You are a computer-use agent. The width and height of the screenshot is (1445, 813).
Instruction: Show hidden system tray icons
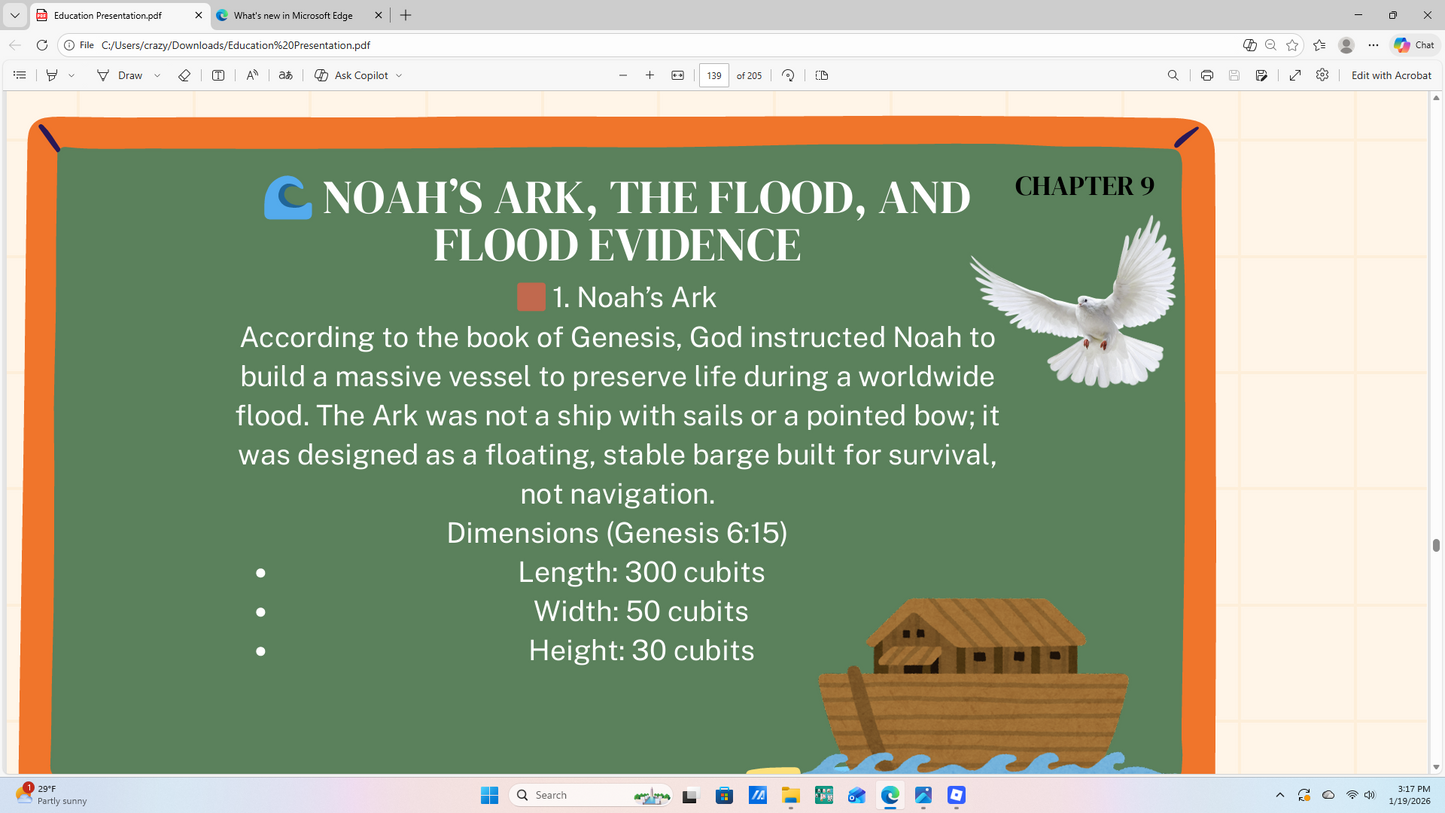[x=1279, y=795]
